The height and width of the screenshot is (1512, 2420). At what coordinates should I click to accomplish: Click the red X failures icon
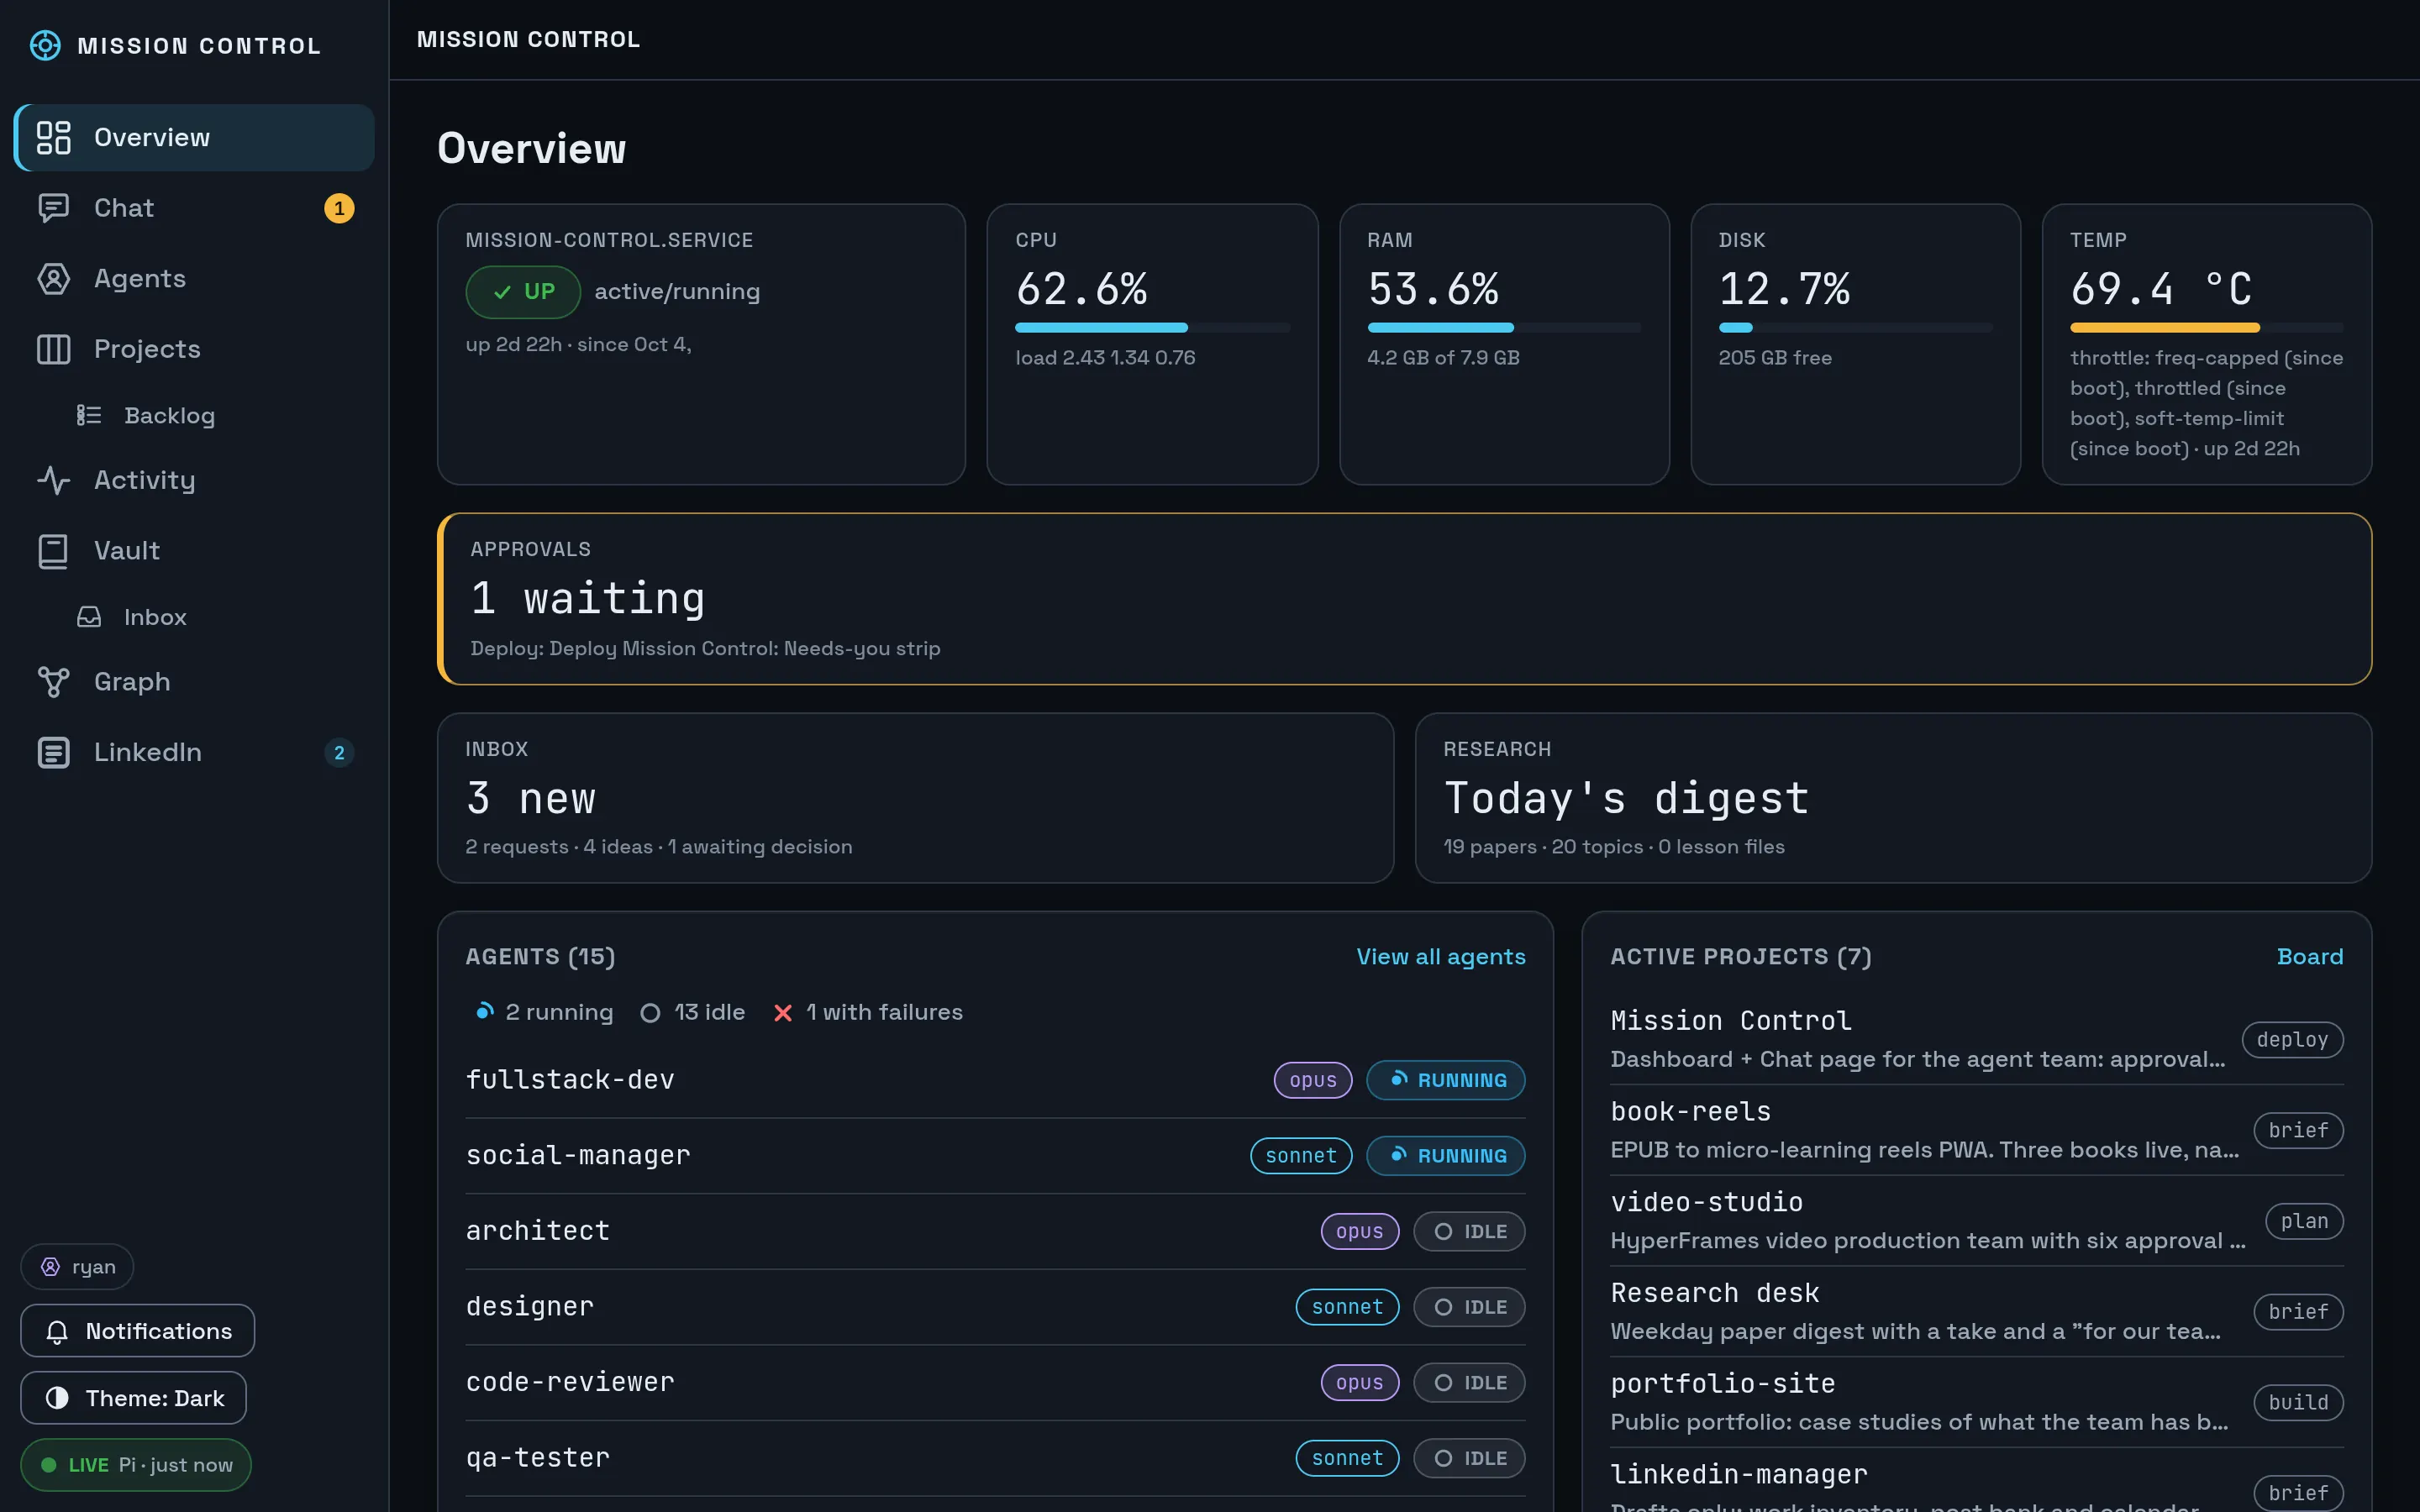coord(783,1013)
